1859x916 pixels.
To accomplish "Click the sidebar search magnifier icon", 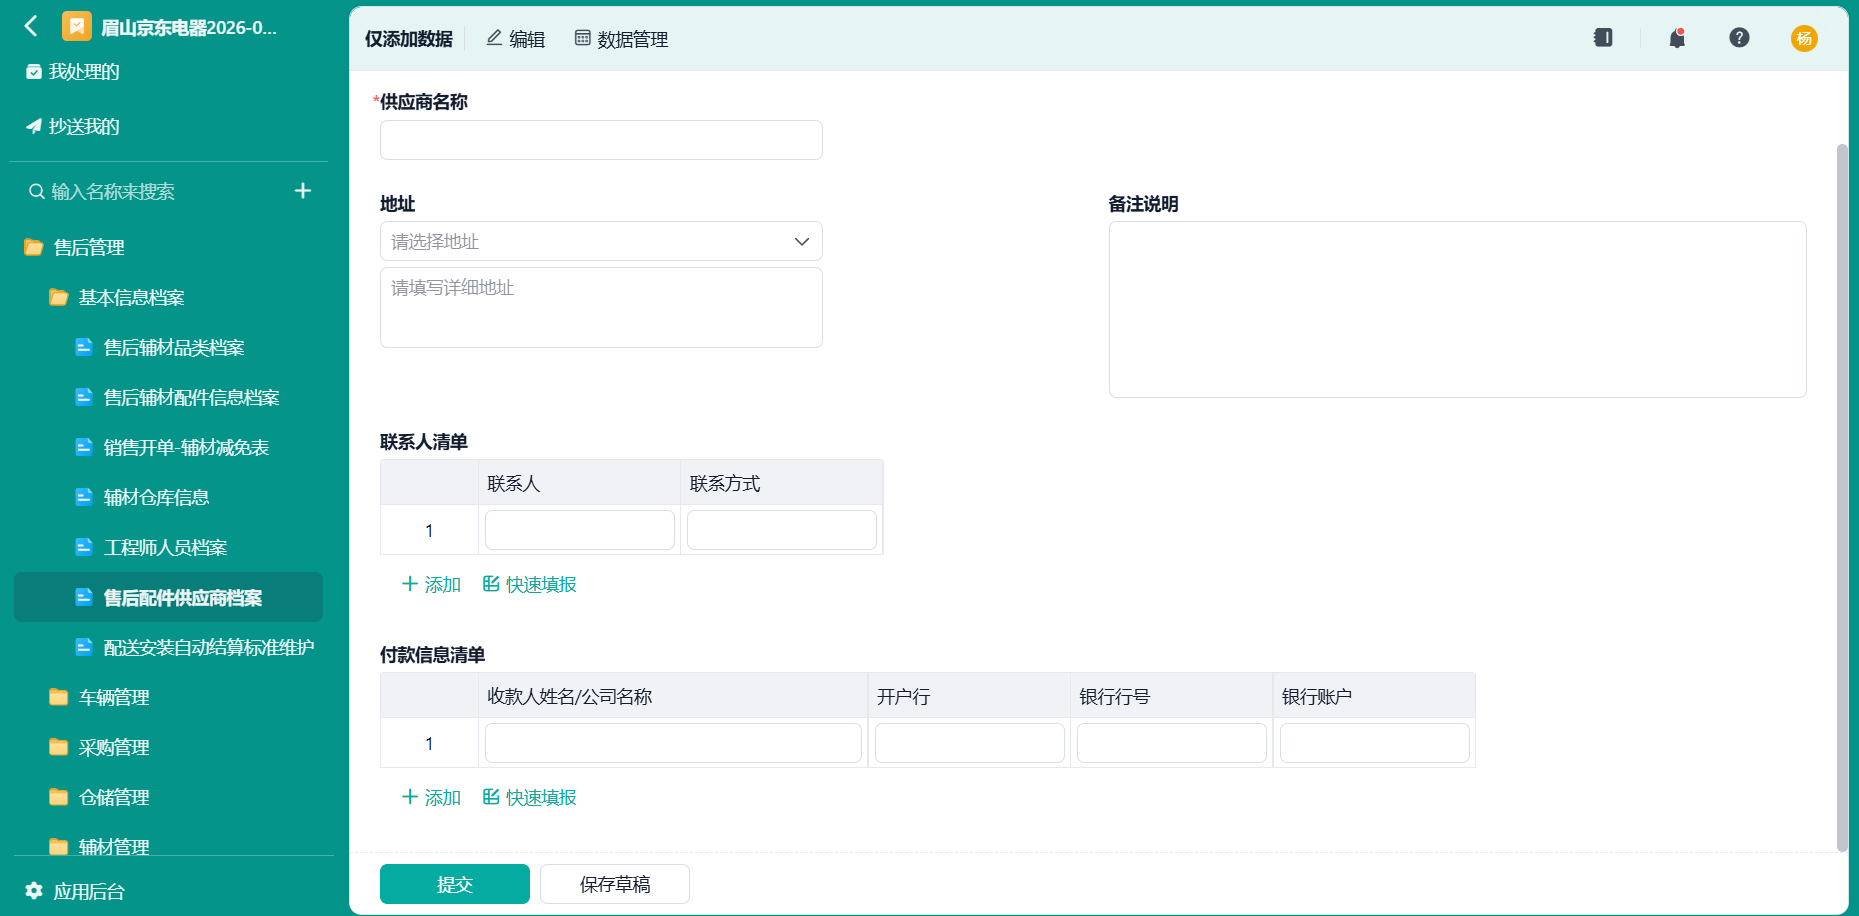I will [x=37, y=191].
